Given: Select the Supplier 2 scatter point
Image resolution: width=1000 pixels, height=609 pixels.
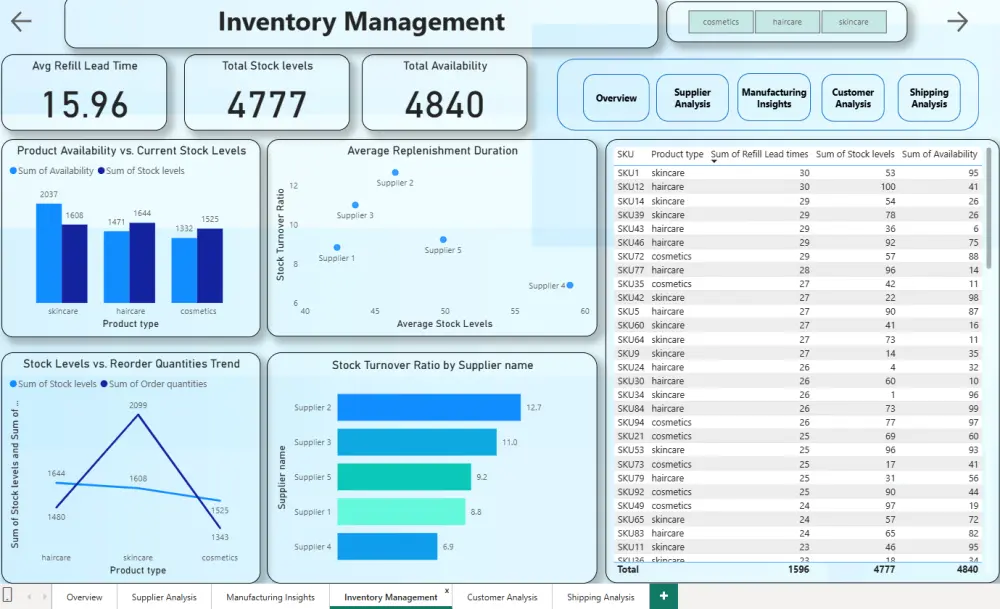Looking at the screenshot, I should [x=395, y=172].
